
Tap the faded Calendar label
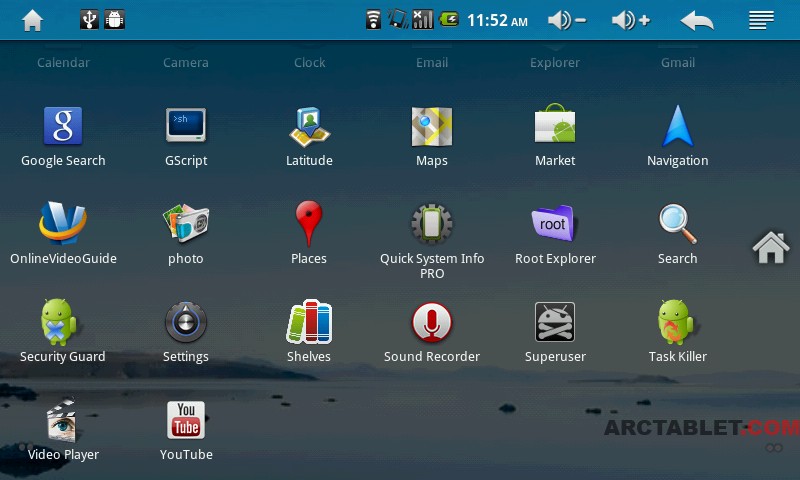pos(63,63)
